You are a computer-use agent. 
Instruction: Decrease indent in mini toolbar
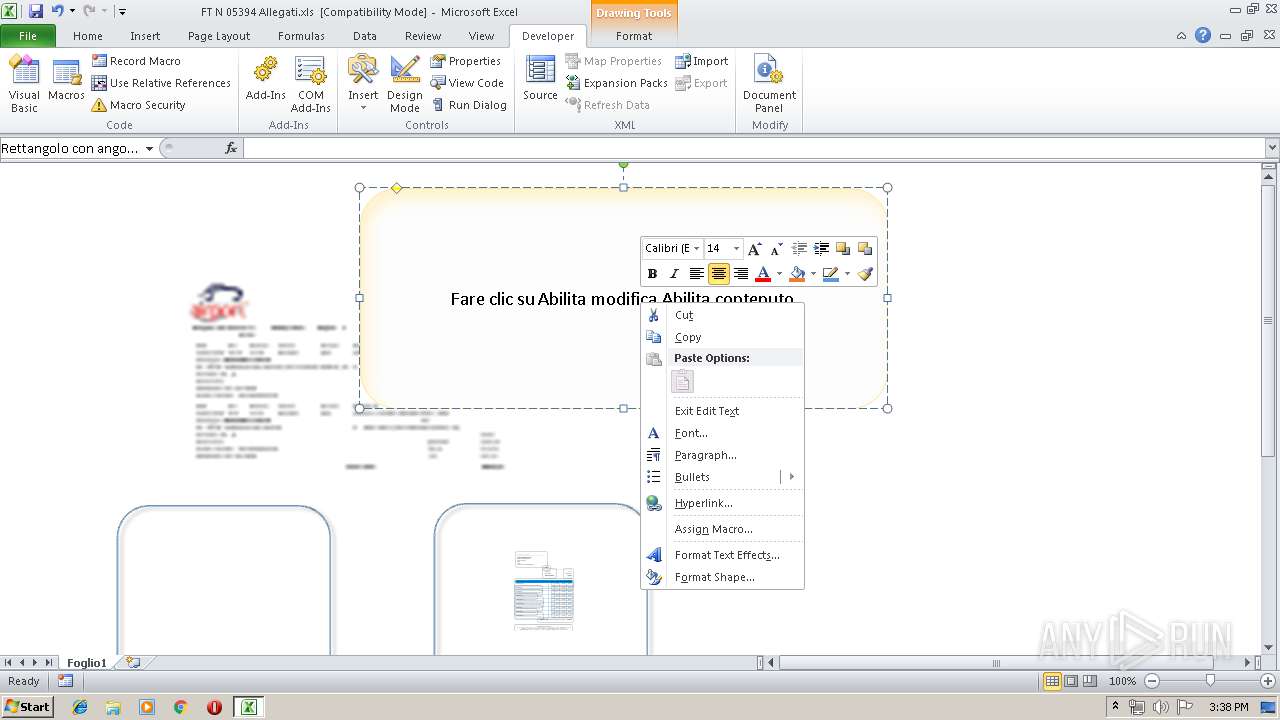click(799, 248)
